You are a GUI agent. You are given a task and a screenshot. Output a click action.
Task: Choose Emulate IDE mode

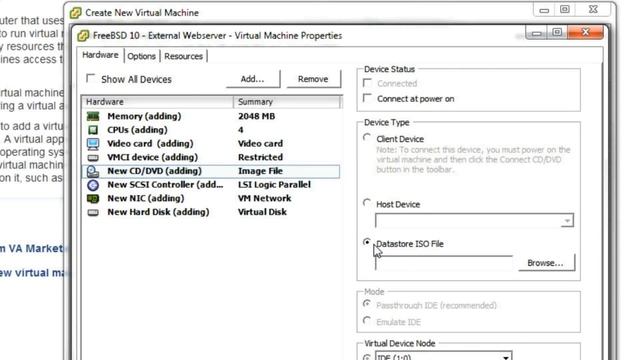coord(367,321)
